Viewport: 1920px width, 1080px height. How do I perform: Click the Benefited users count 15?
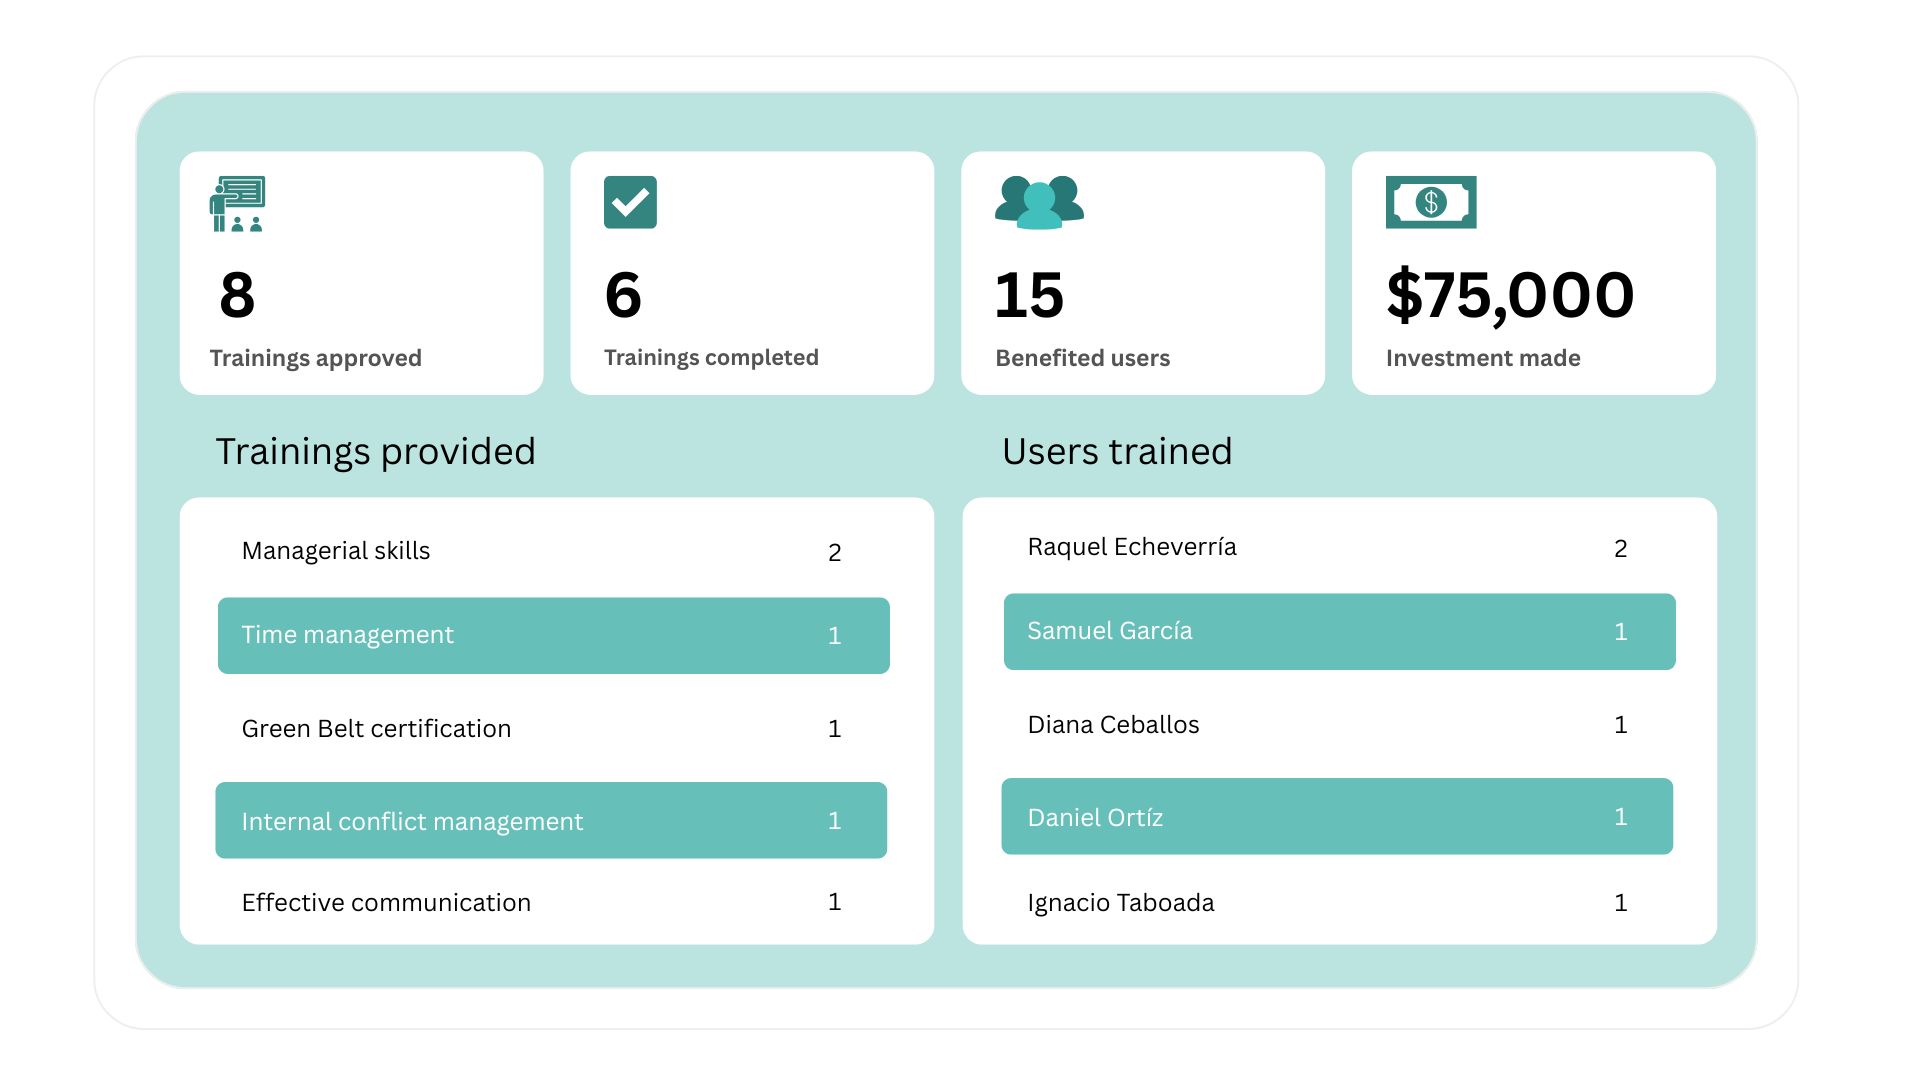pyautogui.click(x=1029, y=296)
